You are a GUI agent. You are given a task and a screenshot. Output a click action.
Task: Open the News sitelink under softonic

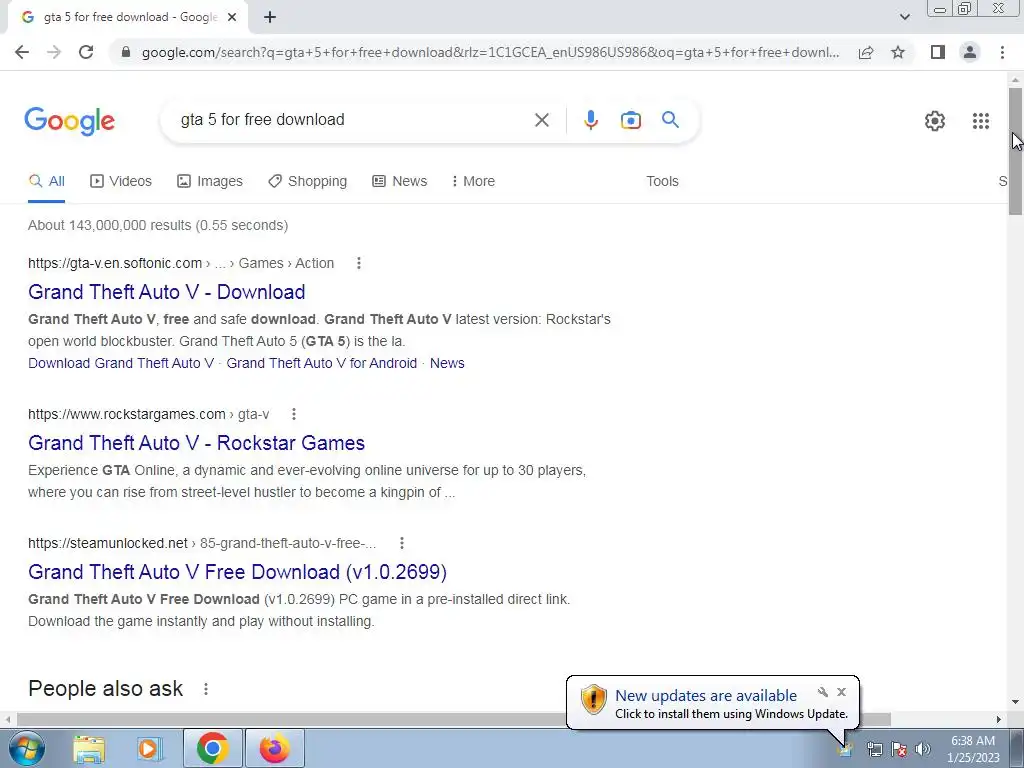coord(447,363)
